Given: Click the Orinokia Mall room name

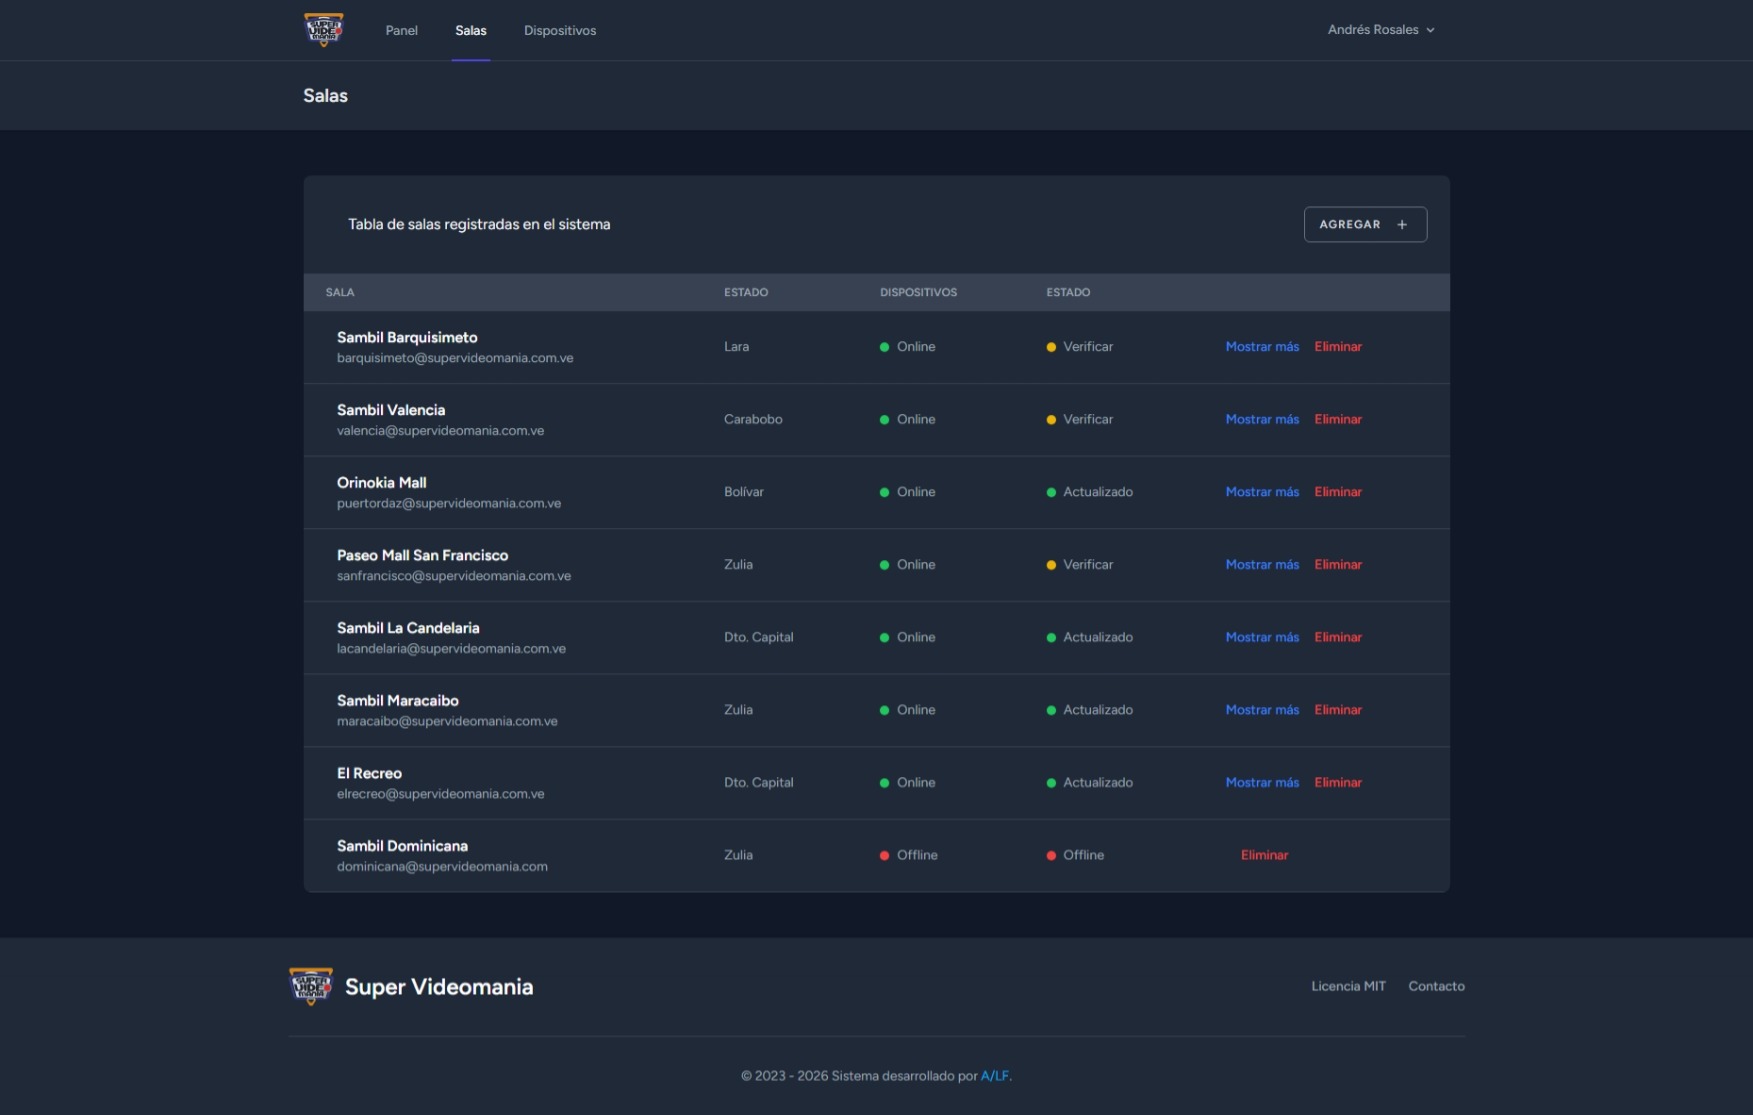Looking at the screenshot, I should click(x=381, y=483).
